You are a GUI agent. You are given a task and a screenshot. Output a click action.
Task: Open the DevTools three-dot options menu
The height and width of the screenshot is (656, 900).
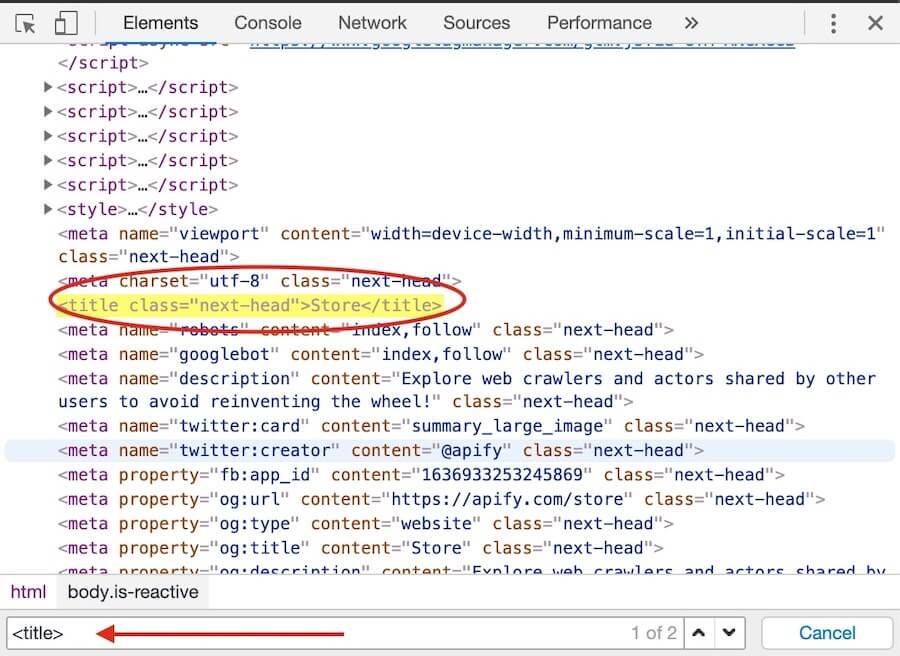pos(833,24)
